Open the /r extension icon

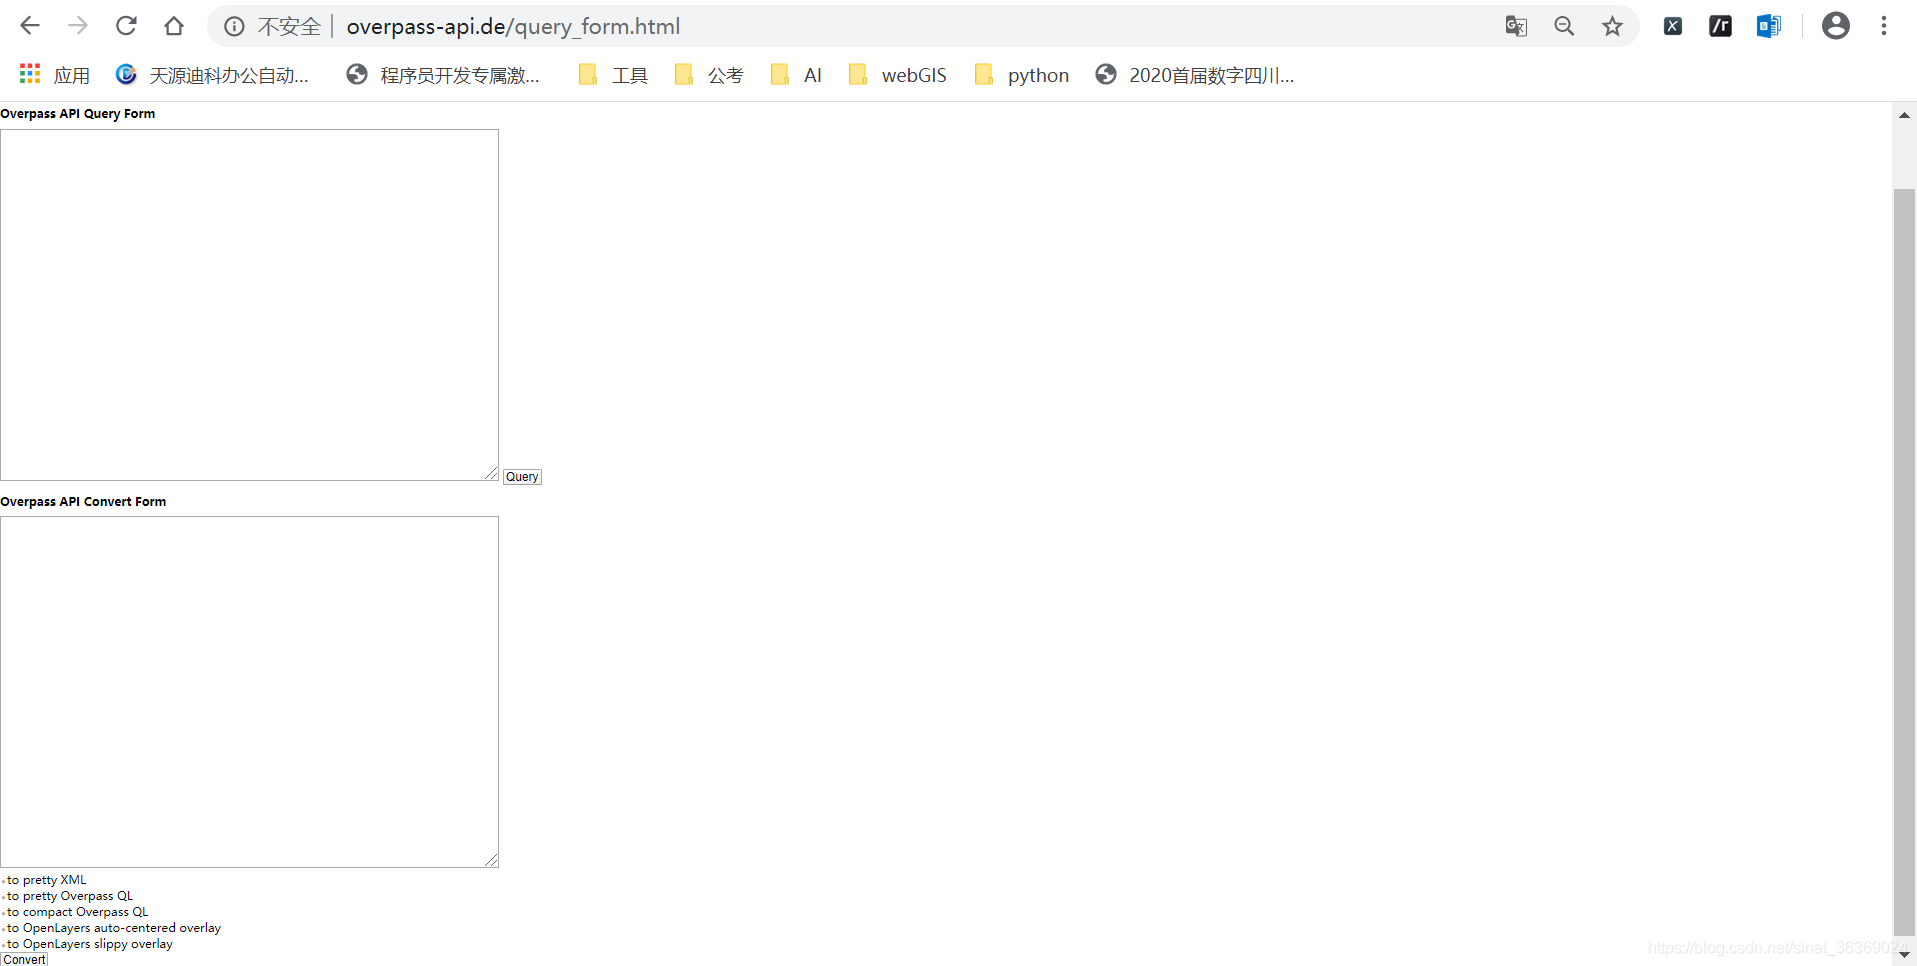coord(1721,26)
